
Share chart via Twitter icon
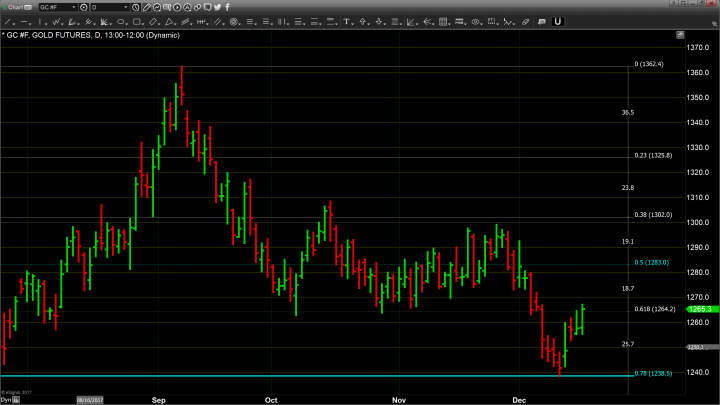click(217, 7)
